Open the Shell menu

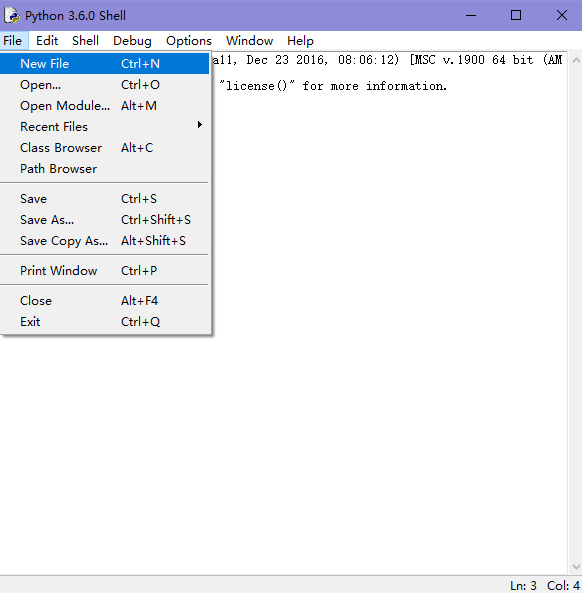point(85,41)
